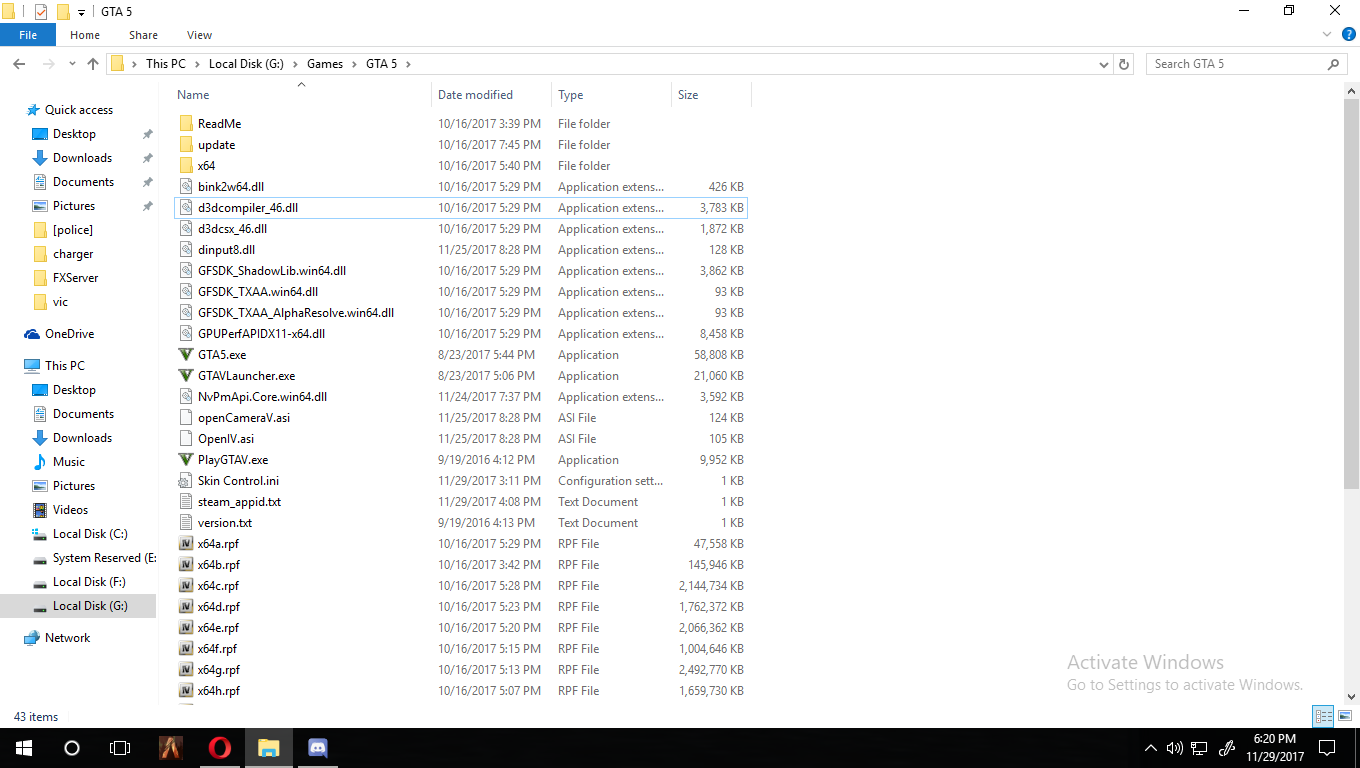This screenshot has width=1360, height=768.
Task: Open Task View from taskbar
Action: coord(120,747)
